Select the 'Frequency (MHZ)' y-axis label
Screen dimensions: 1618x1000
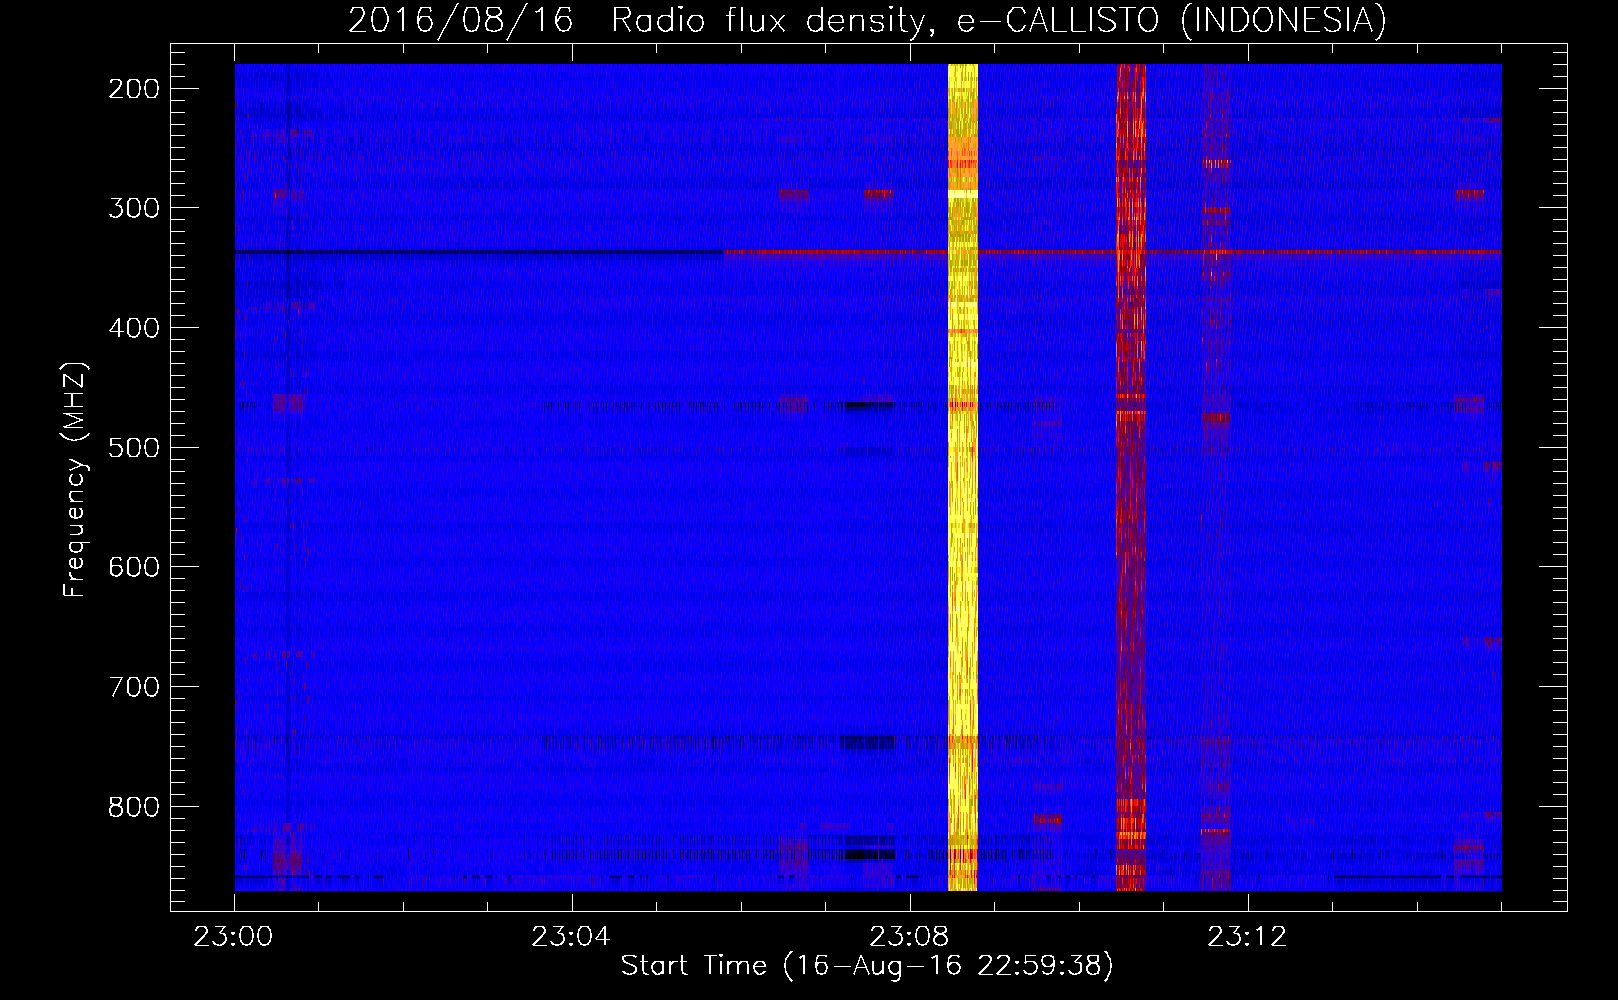click(x=75, y=478)
